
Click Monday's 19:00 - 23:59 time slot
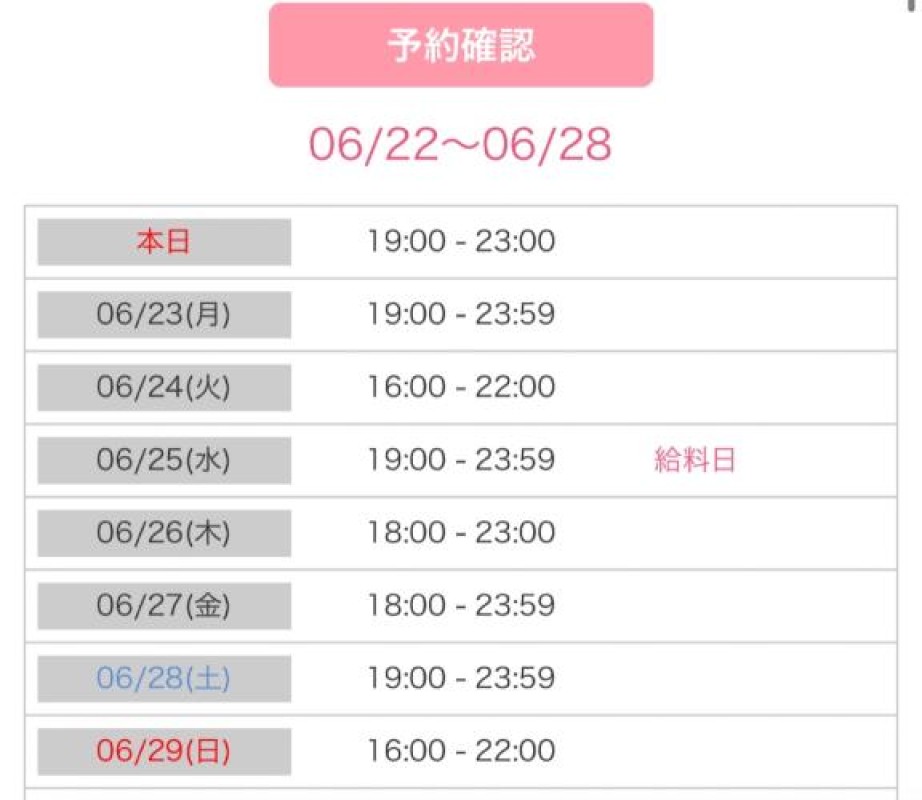[462, 314]
